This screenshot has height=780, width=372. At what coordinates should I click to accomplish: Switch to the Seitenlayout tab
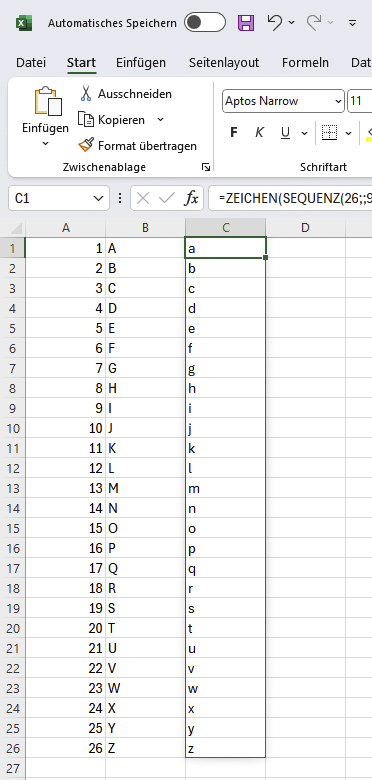click(224, 63)
